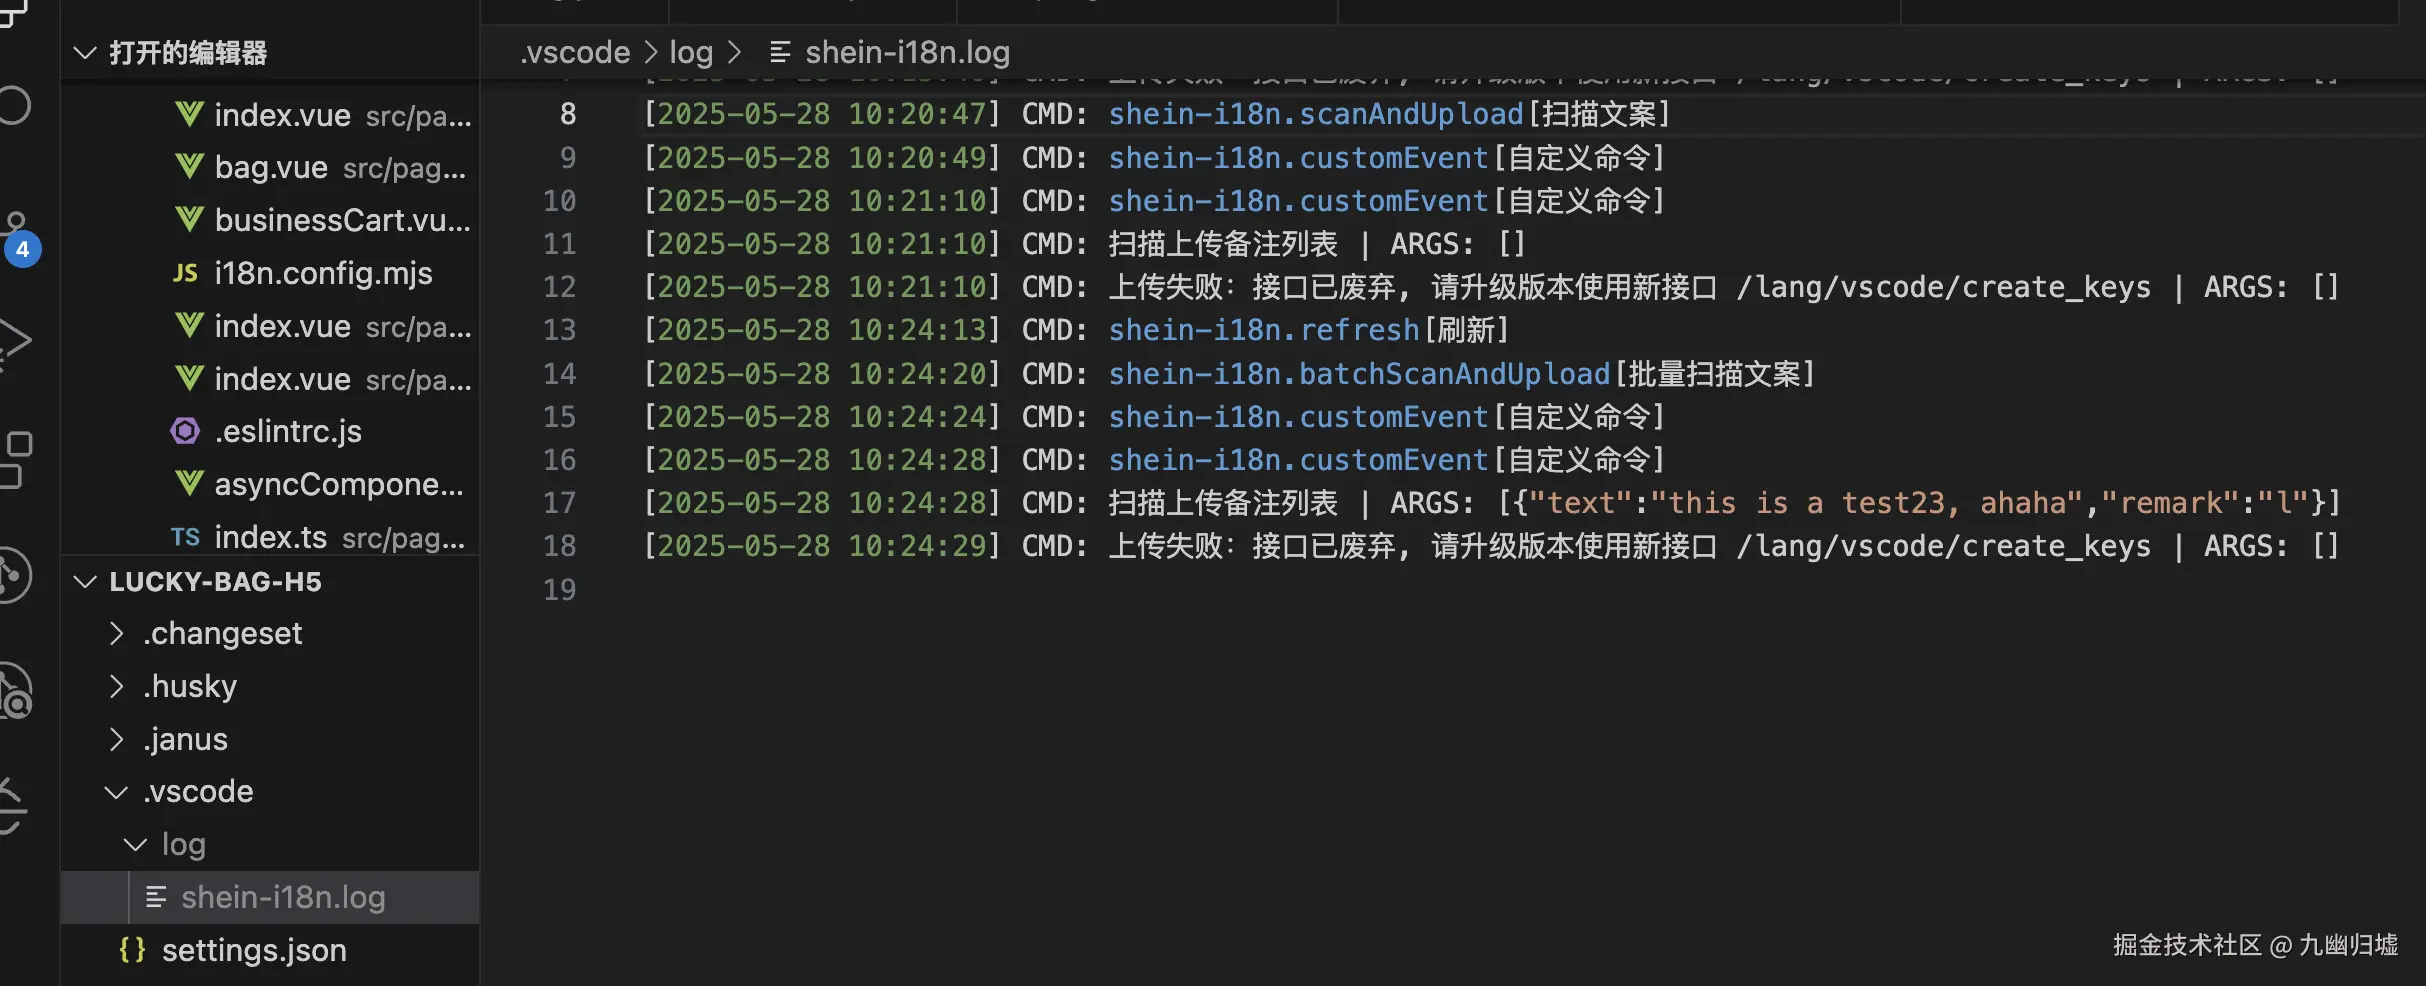The image size is (2426, 986).
Task: Collapse the log folder
Action: 135,845
